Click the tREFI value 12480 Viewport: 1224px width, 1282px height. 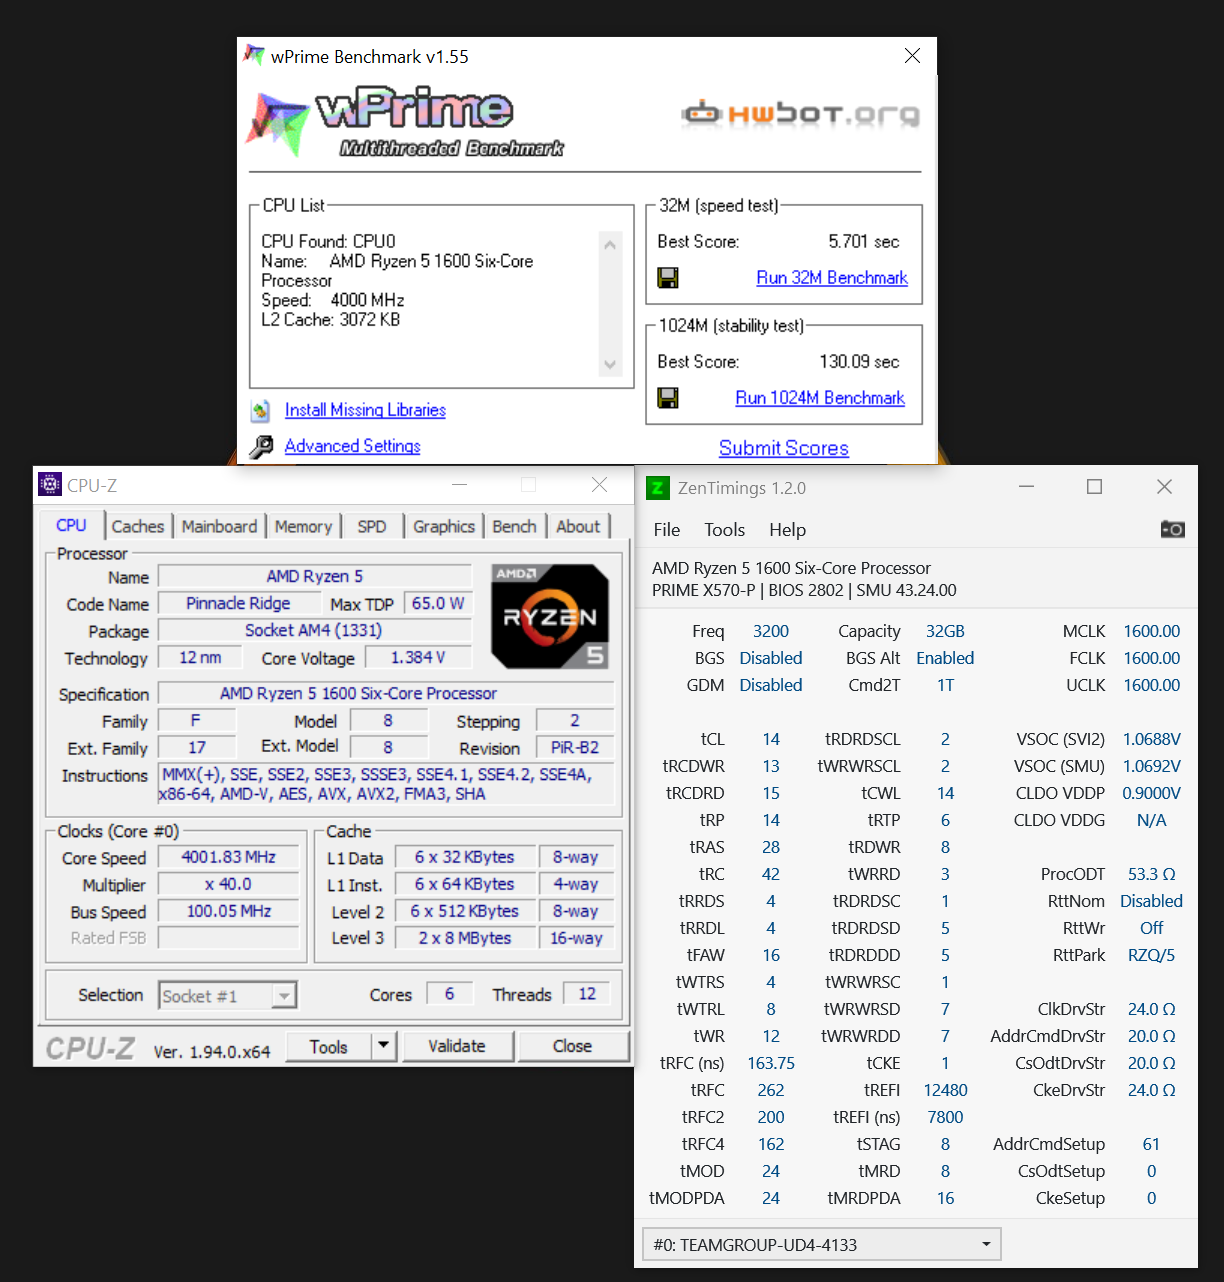pos(945,1090)
